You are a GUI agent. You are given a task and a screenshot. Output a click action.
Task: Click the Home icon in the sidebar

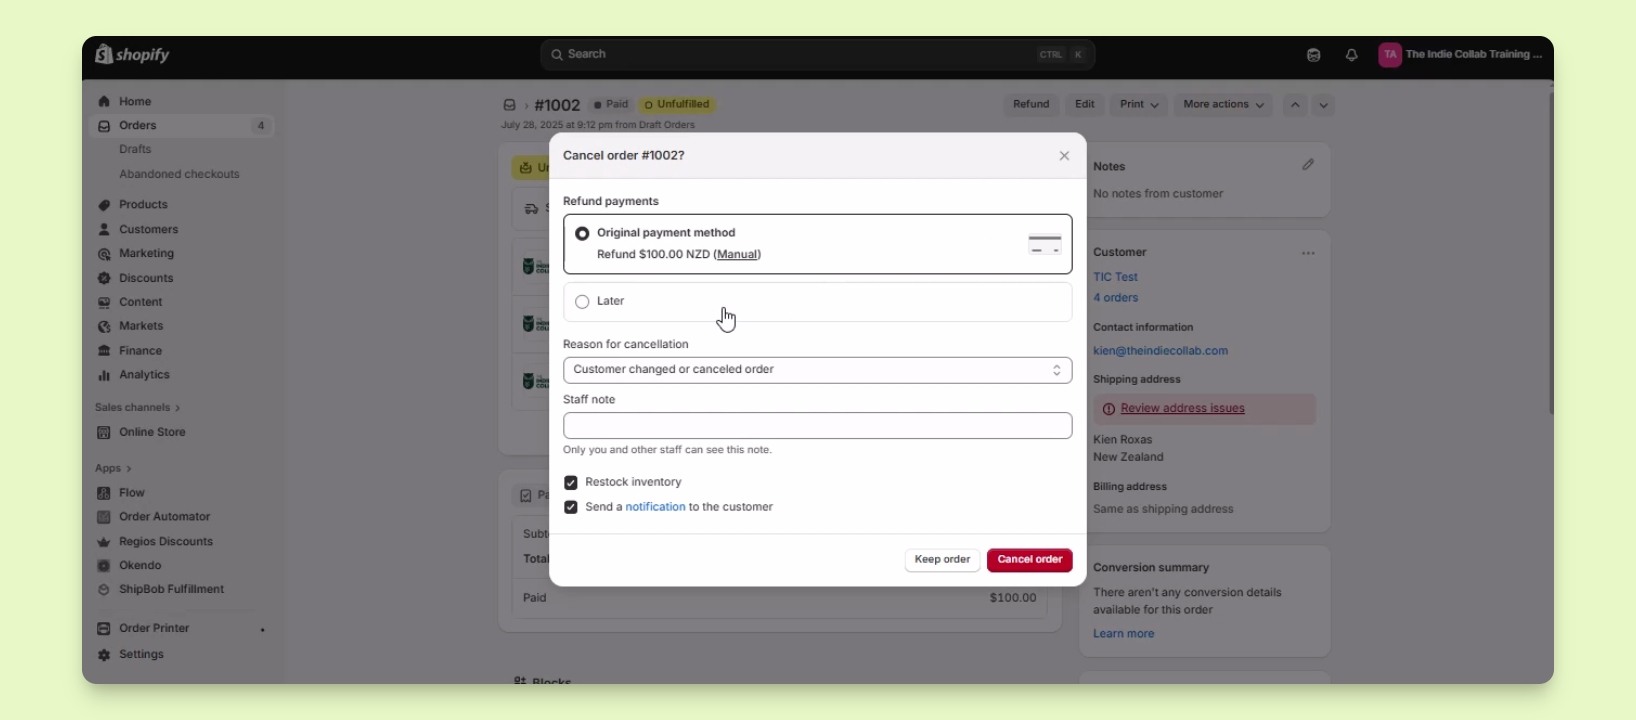(104, 102)
